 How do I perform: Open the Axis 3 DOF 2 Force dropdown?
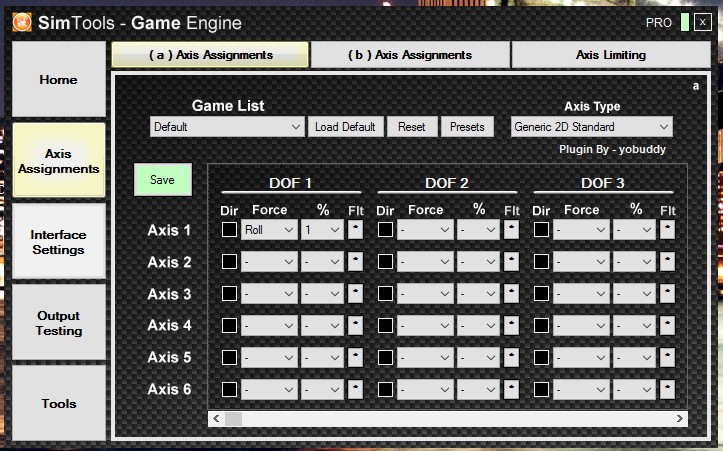click(x=425, y=293)
